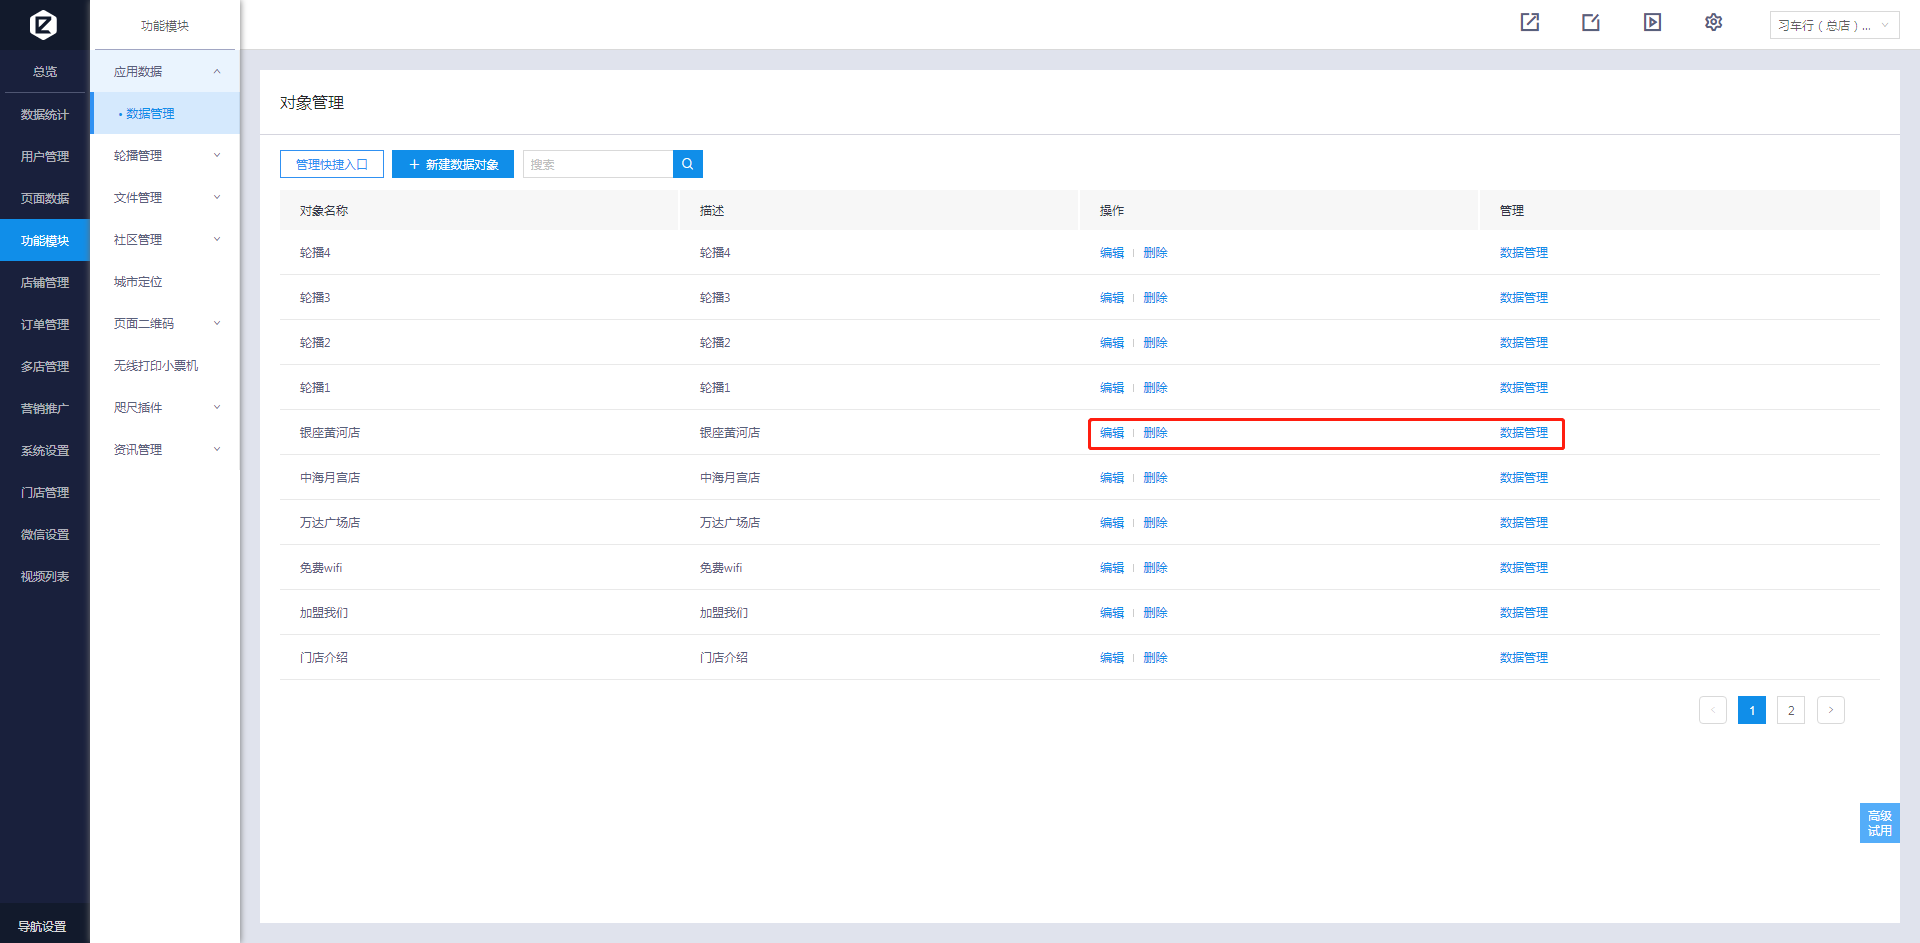Viewport: 1920px width, 943px height.
Task: Open the 习车行（总店）store dropdown
Action: click(1833, 25)
